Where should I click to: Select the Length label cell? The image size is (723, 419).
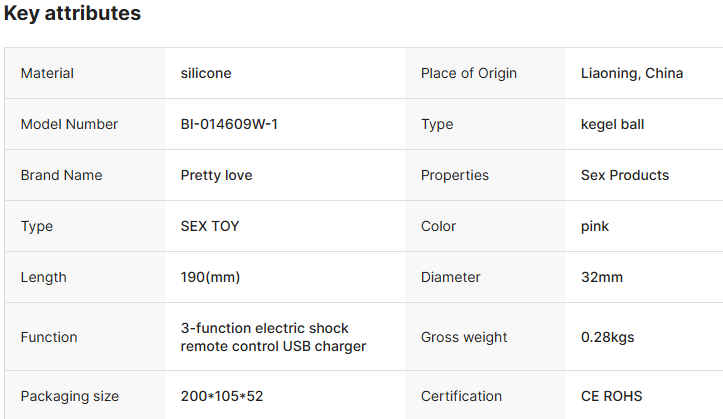click(x=43, y=277)
